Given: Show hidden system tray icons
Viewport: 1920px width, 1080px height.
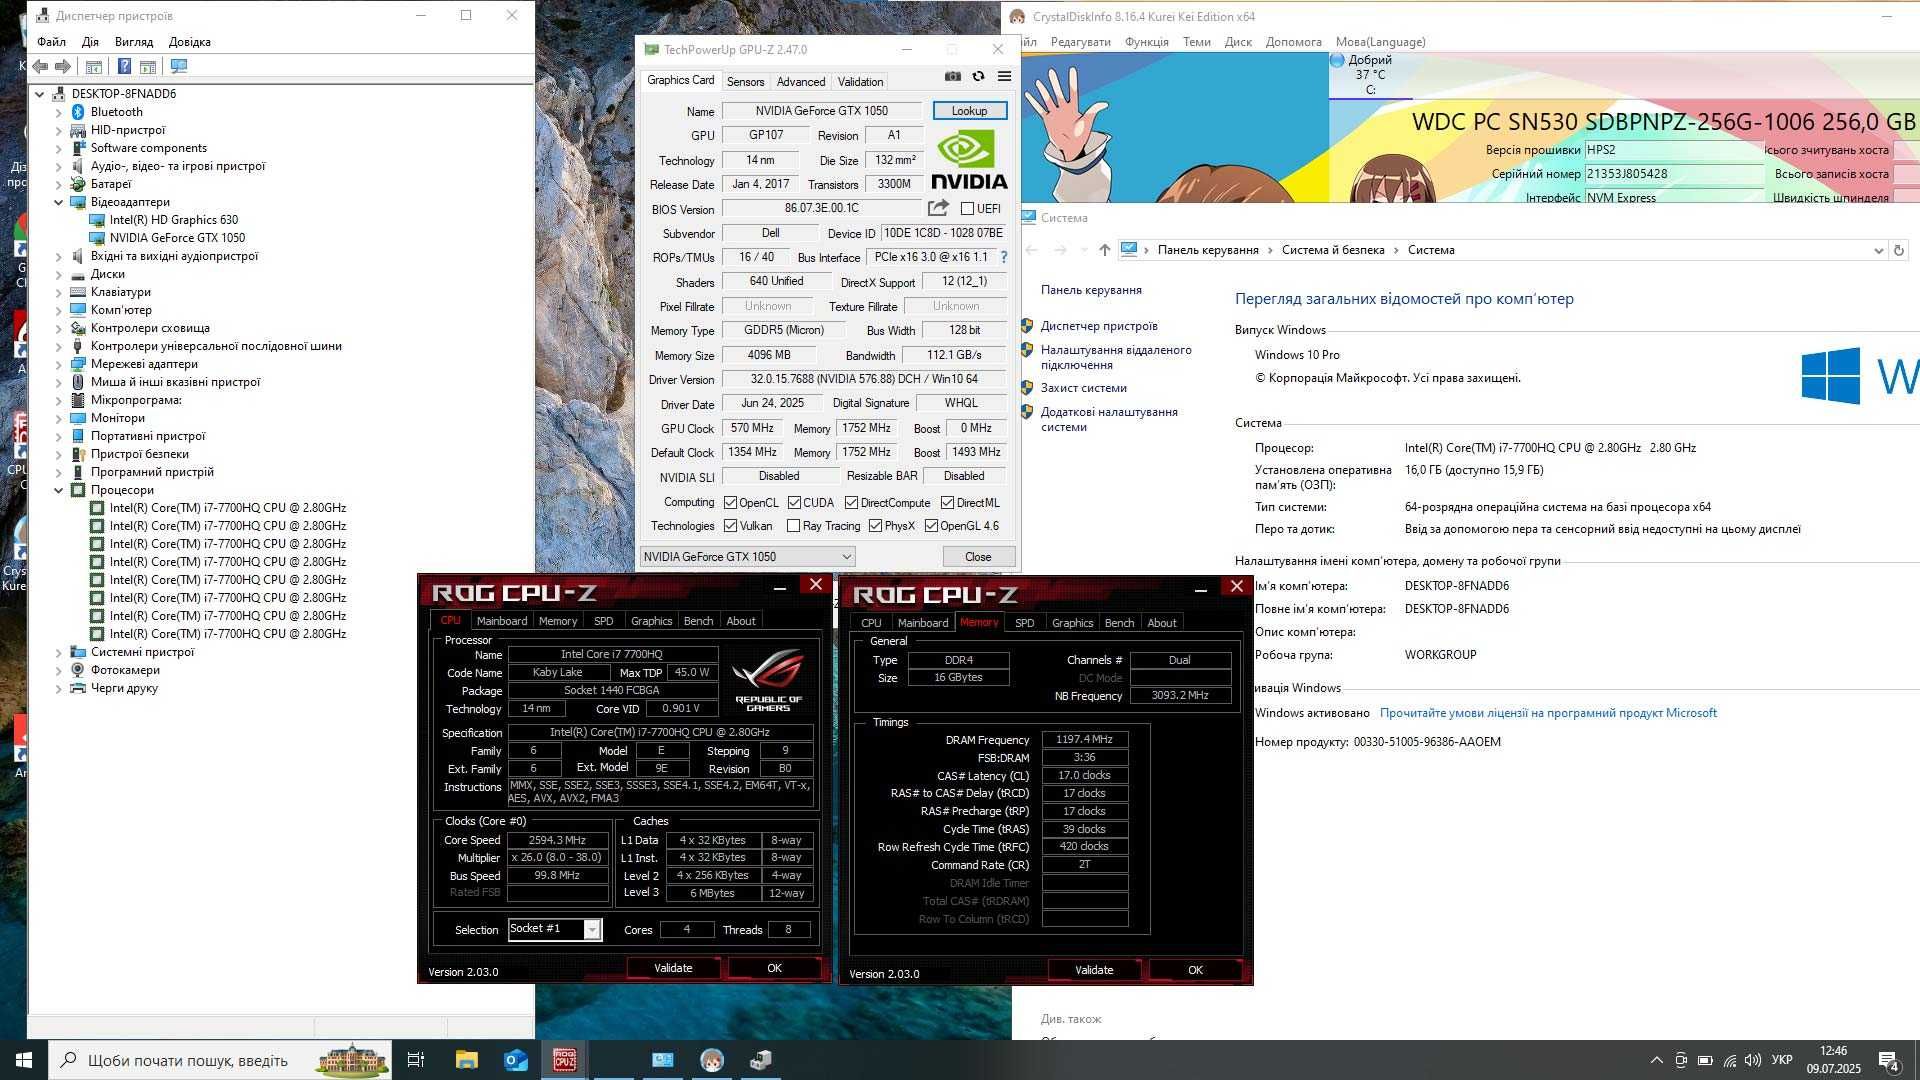Looking at the screenshot, I should (x=1656, y=1060).
